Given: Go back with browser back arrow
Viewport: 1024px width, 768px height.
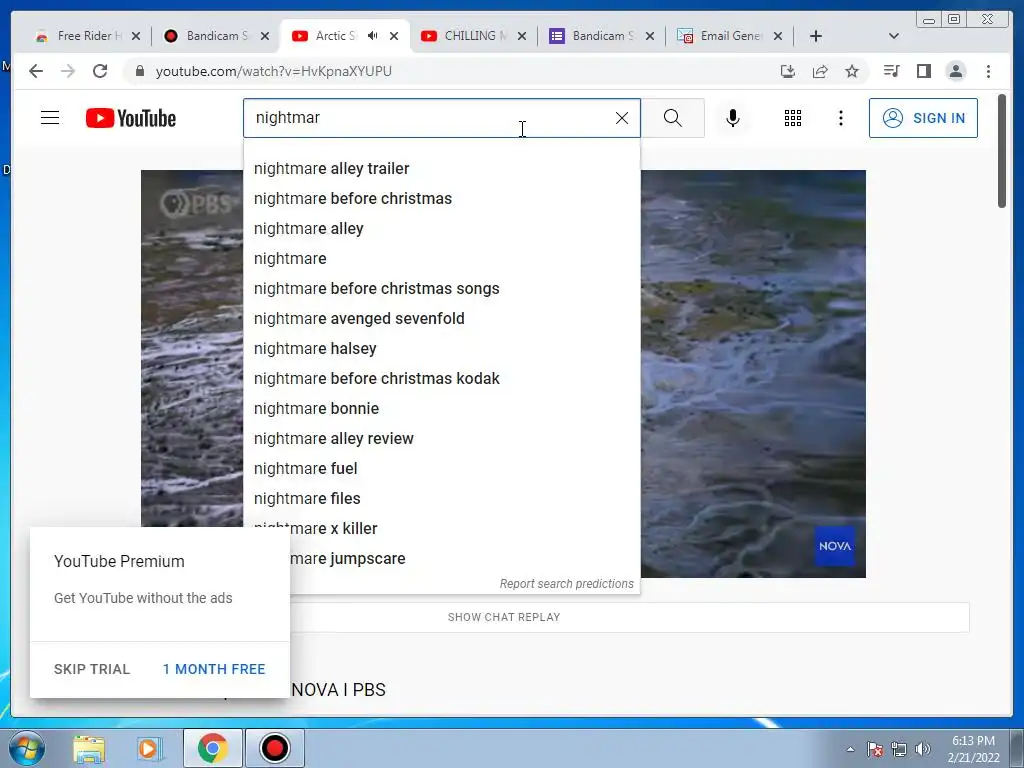Looking at the screenshot, I should click(x=36, y=71).
